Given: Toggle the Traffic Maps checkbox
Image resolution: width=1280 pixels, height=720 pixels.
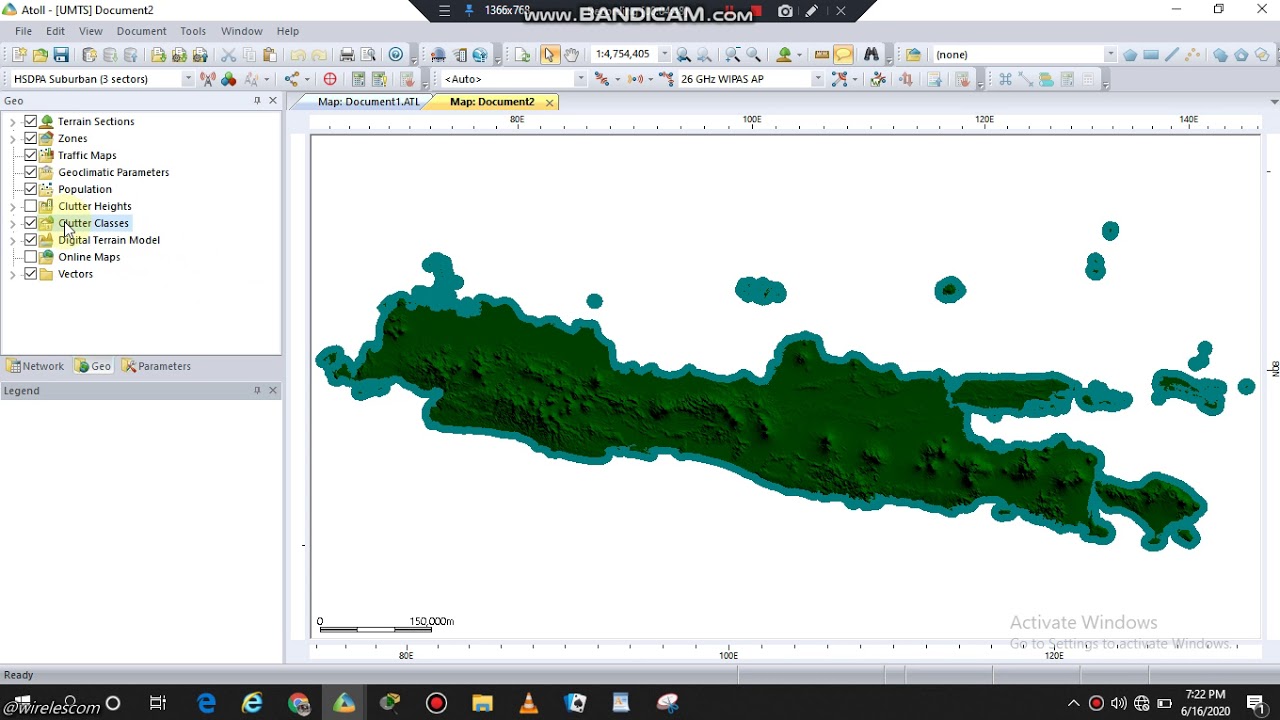Looking at the screenshot, I should 30,155.
